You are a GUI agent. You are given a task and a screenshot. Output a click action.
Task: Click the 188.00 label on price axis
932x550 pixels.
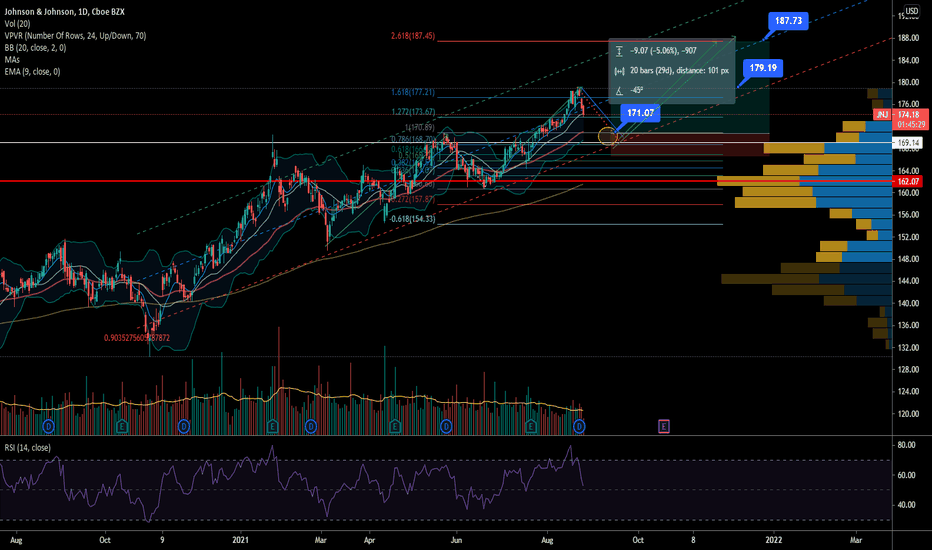pos(908,38)
